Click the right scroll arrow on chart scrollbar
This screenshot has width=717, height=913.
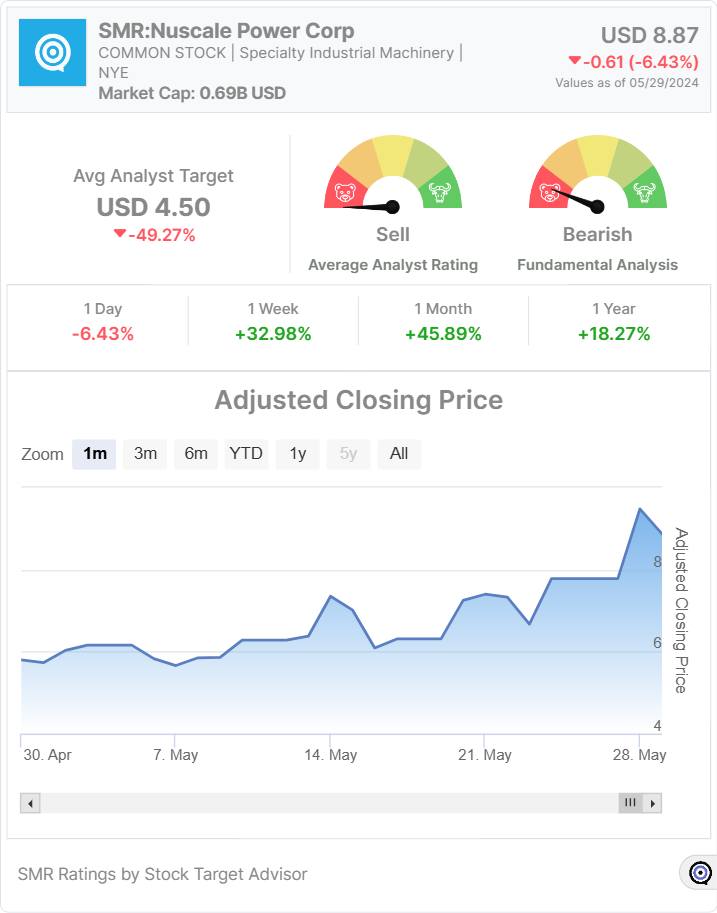coord(652,803)
